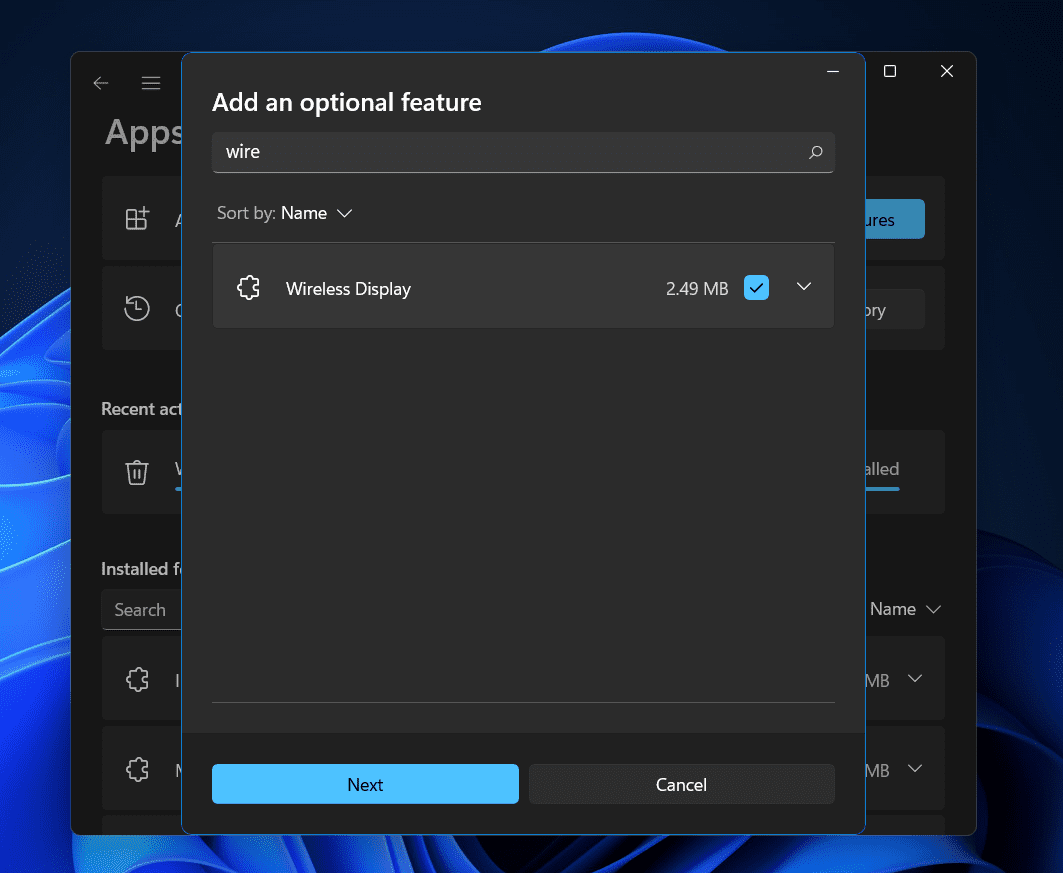Click the magnifier icon in the search box
The image size is (1063, 873).
tap(815, 152)
